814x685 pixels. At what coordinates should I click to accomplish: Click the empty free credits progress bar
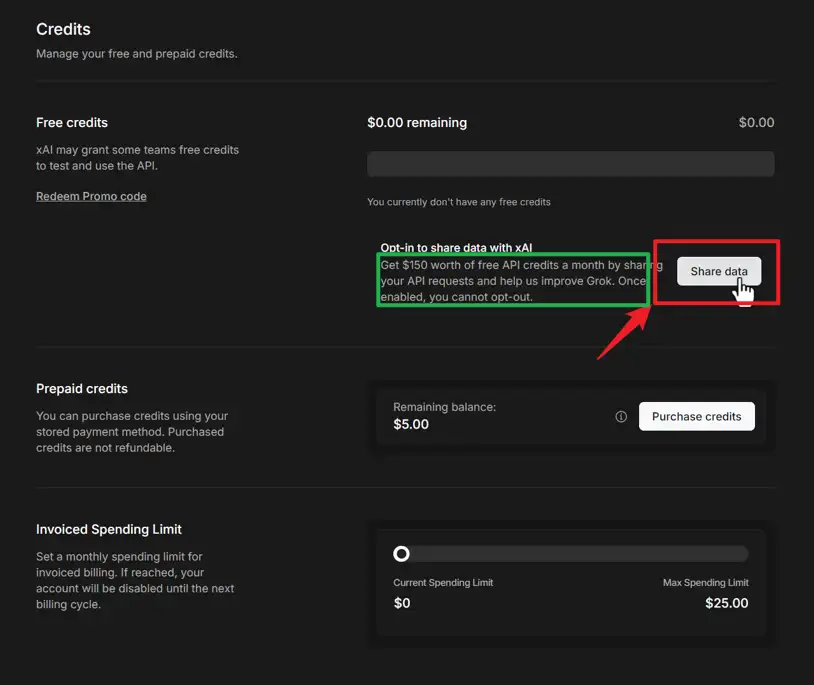tap(570, 164)
